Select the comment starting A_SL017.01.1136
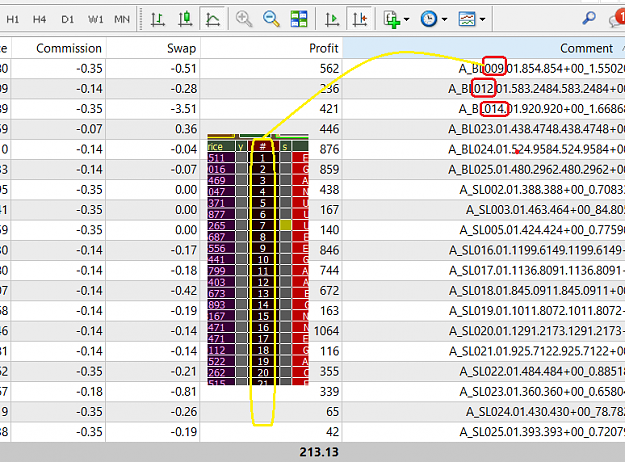625x462 pixels. tap(537, 271)
